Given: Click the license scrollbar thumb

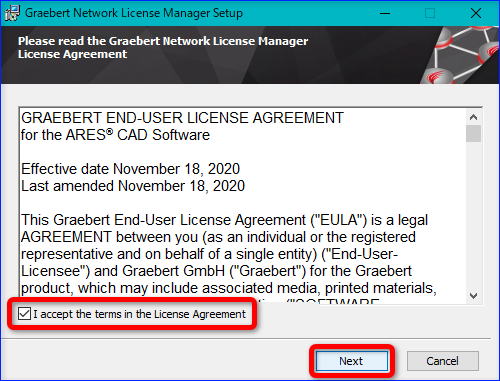Looking at the screenshot, I should (473, 134).
